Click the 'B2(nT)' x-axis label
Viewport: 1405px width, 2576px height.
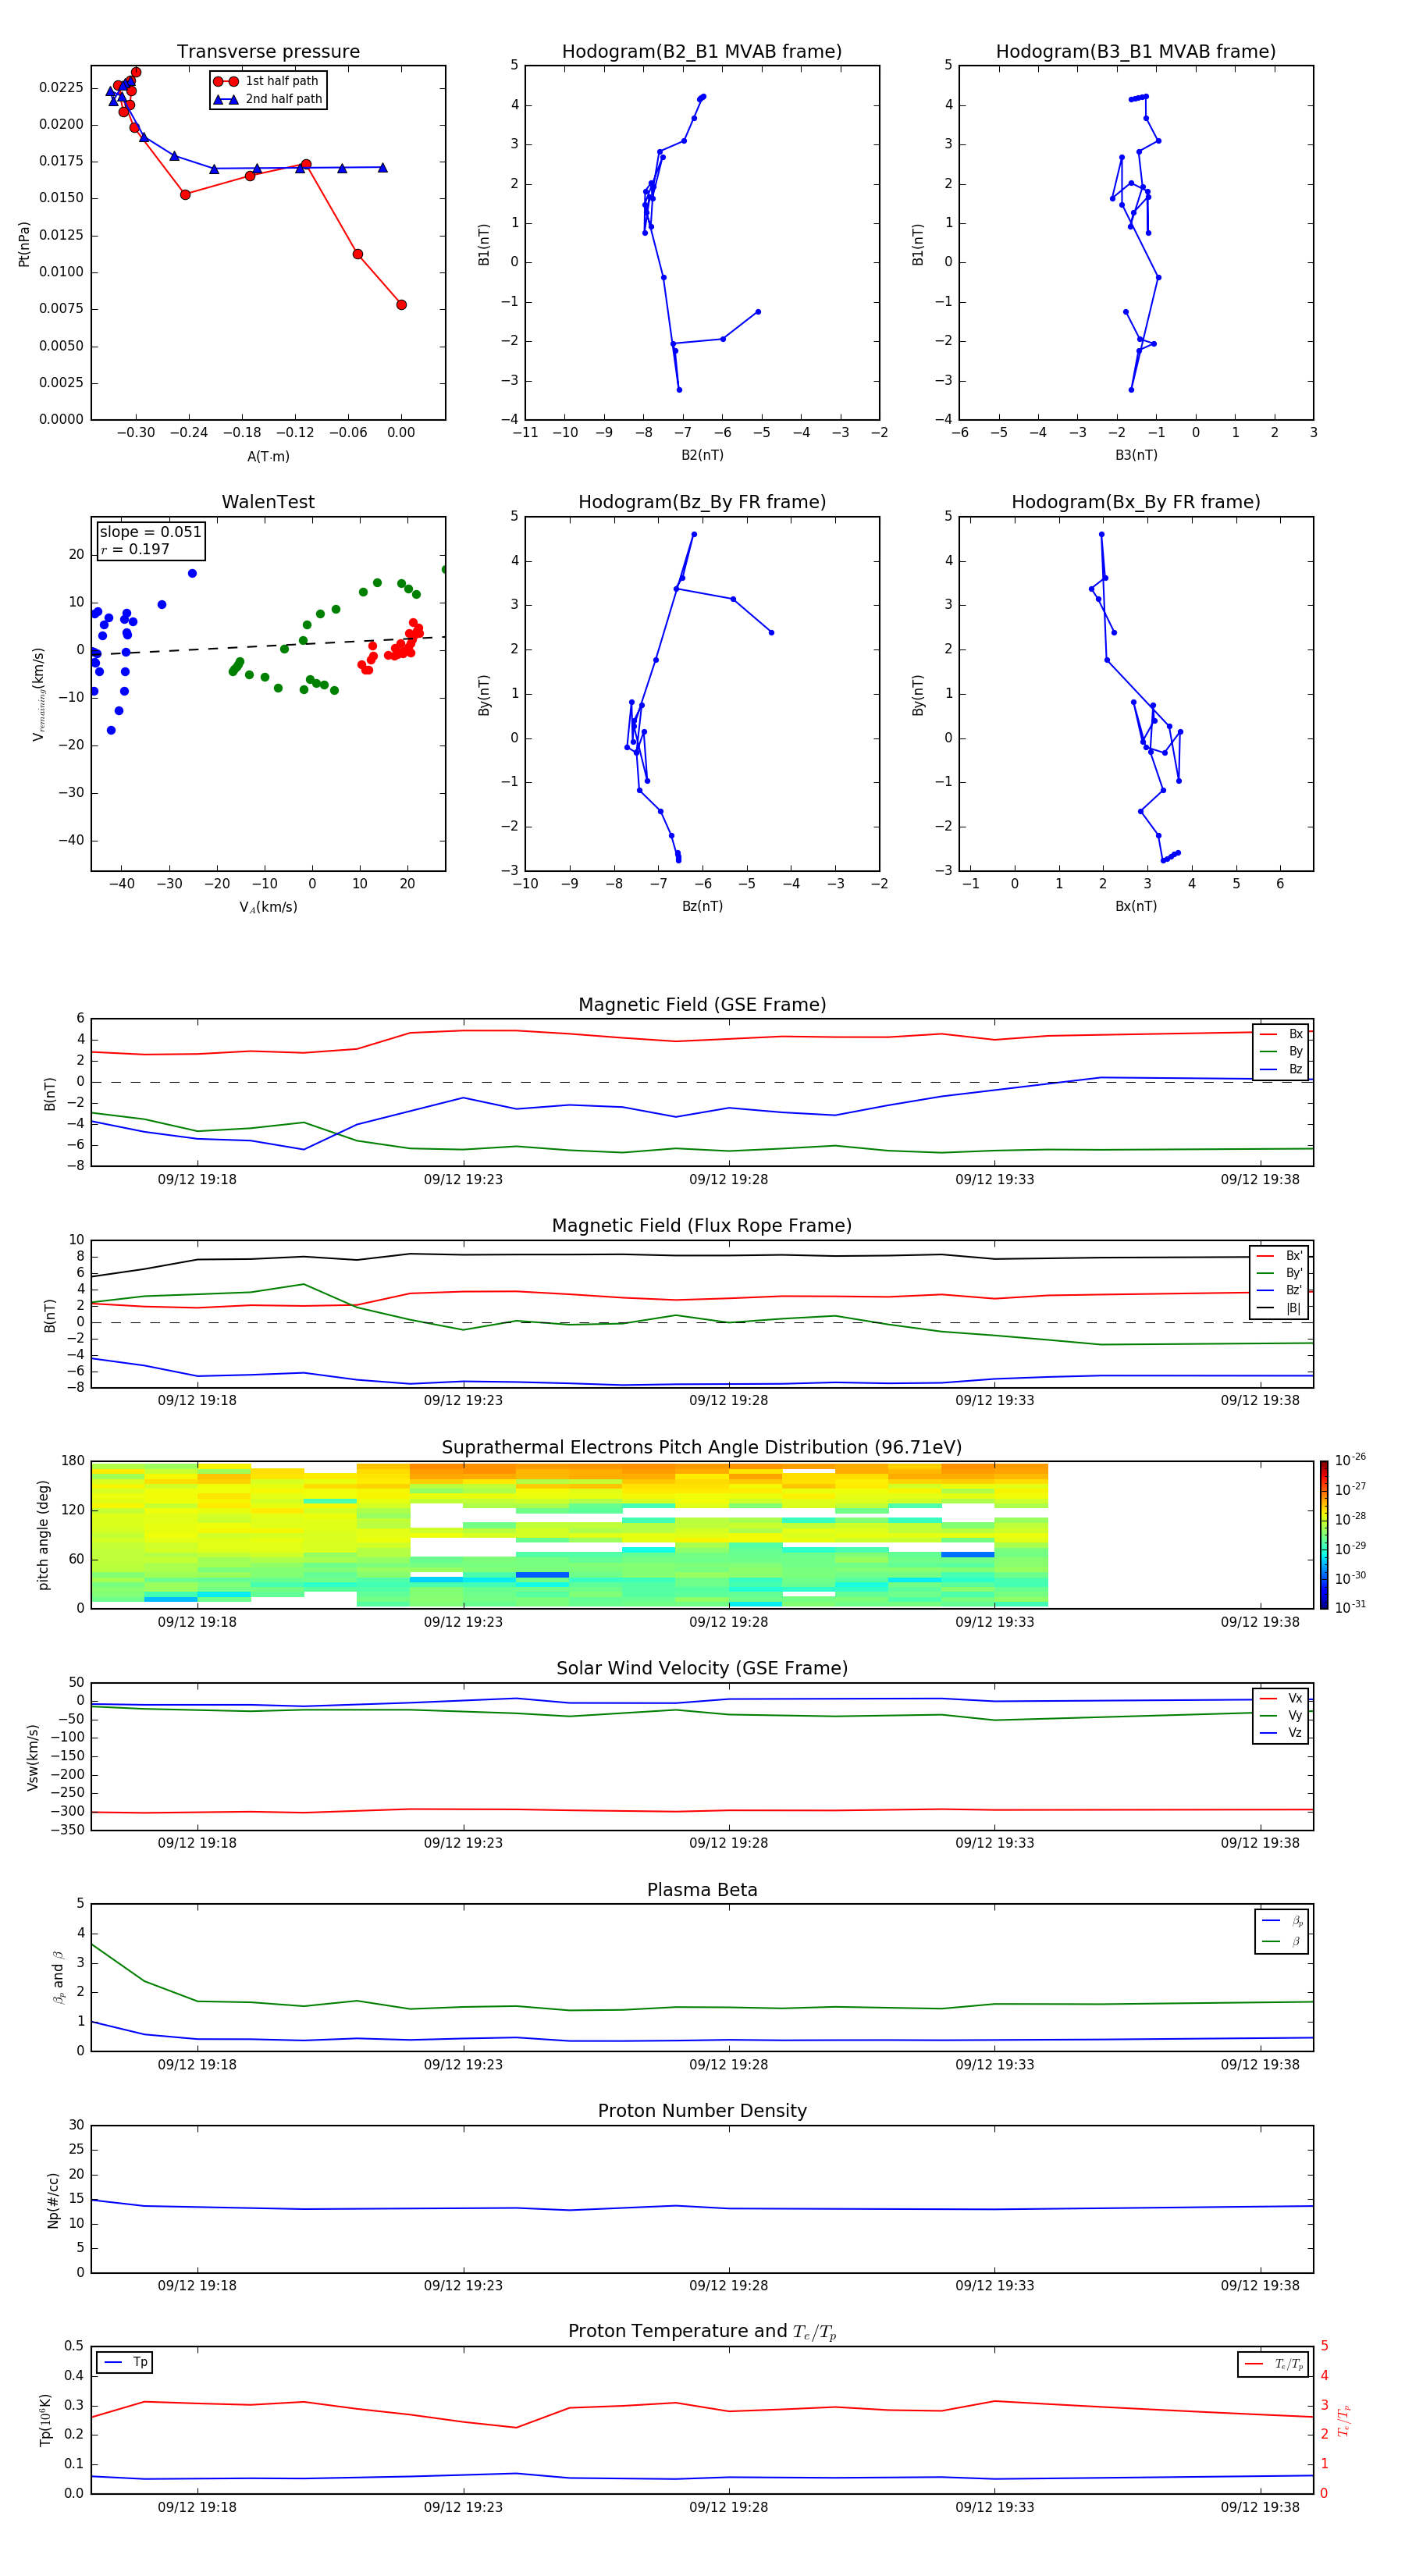pyautogui.click(x=702, y=455)
